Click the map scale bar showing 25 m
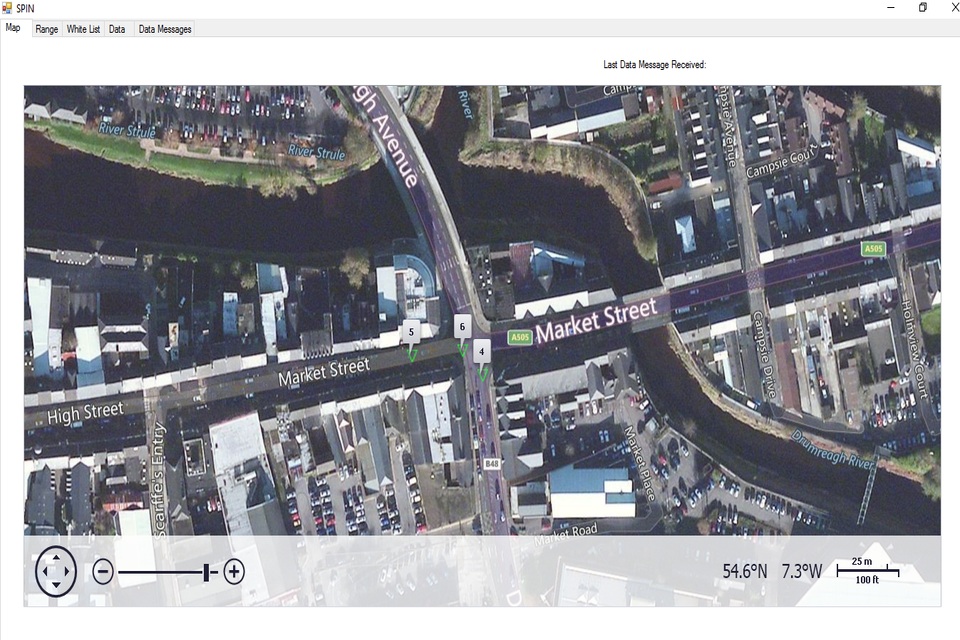 tap(866, 571)
